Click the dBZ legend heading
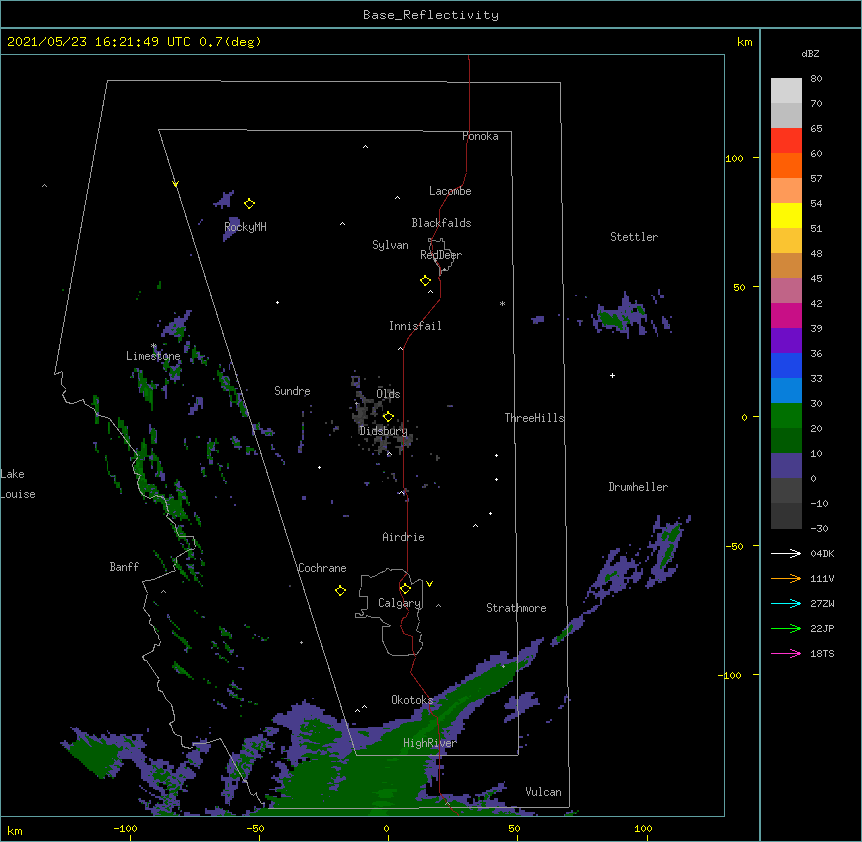The width and height of the screenshot is (862, 842). tap(810, 53)
